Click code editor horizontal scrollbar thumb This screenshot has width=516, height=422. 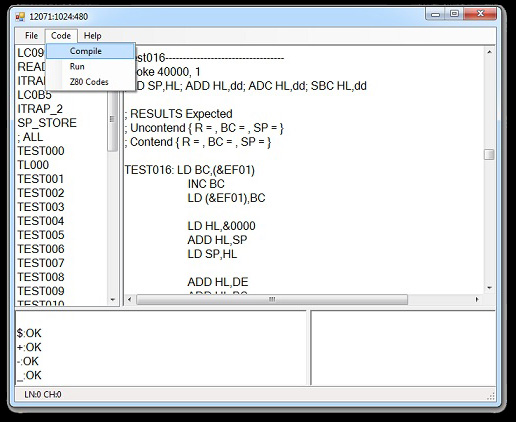272,299
